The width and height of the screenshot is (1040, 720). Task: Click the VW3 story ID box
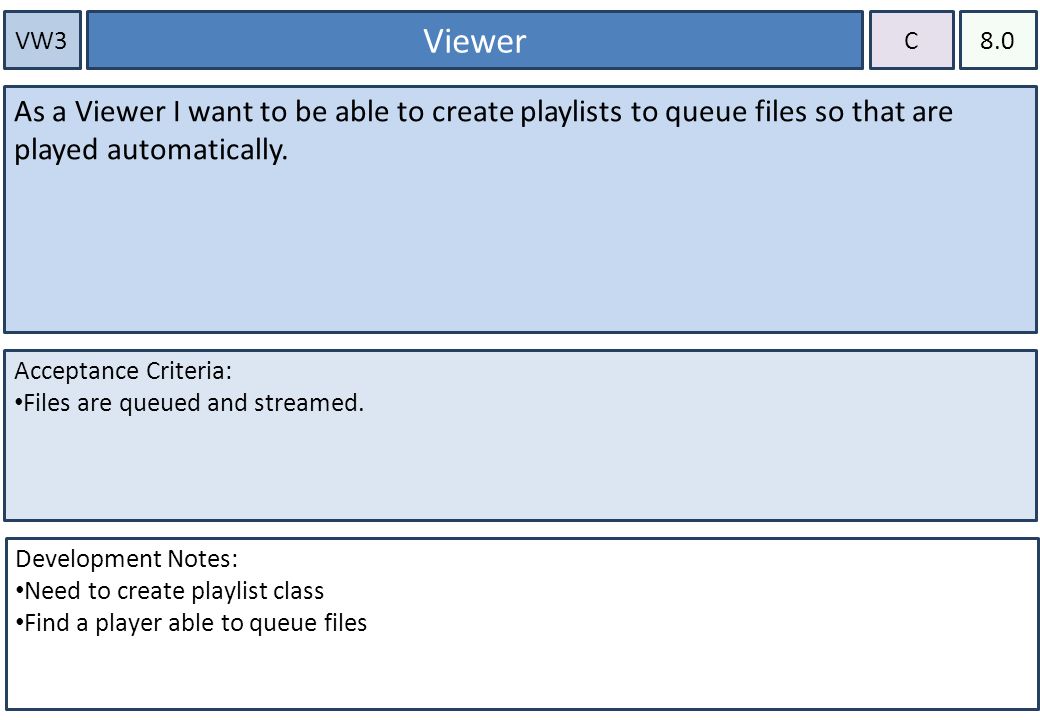(x=42, y=40)
